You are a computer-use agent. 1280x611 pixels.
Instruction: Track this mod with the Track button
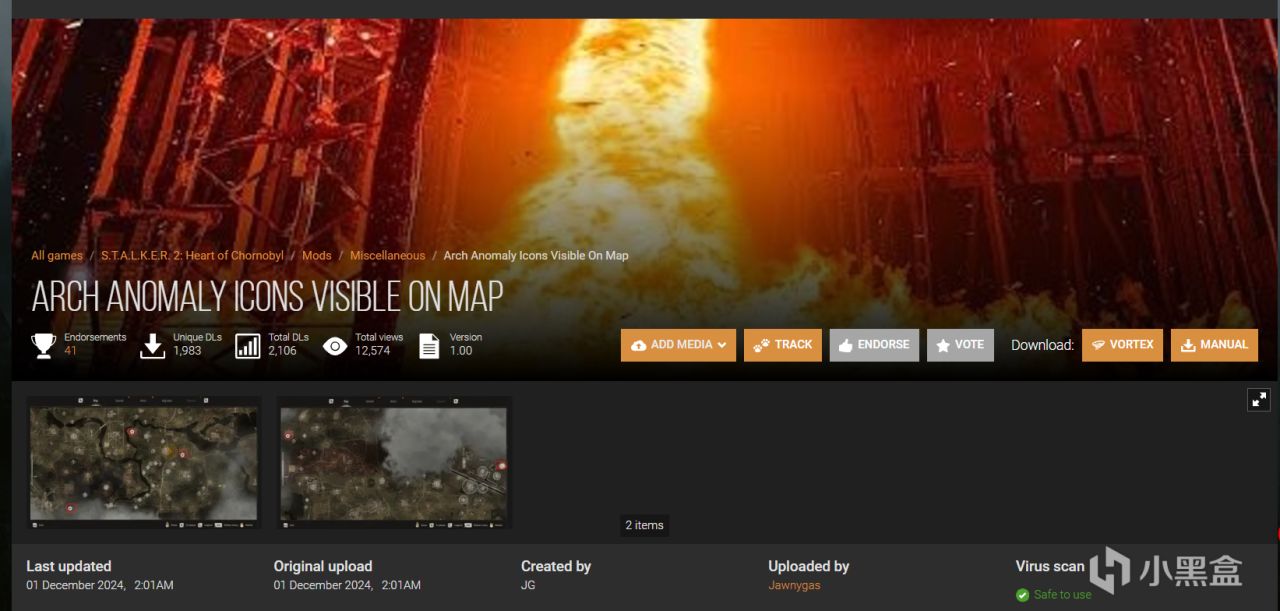point(783,345)
